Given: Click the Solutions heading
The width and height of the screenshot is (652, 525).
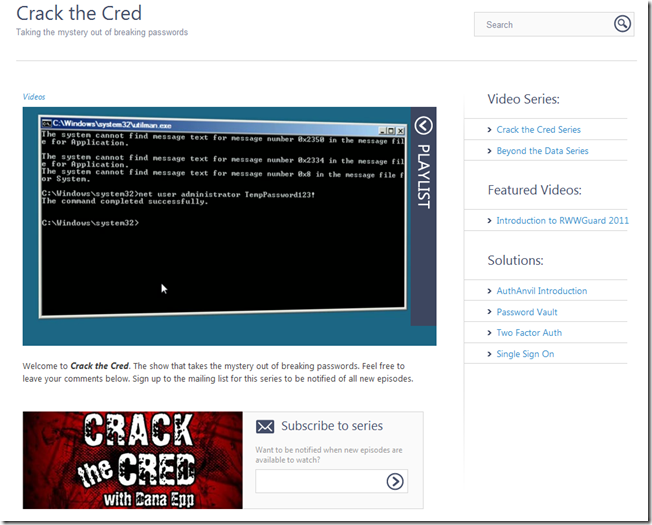Looking at the screenshot, I should coord(516,260).
